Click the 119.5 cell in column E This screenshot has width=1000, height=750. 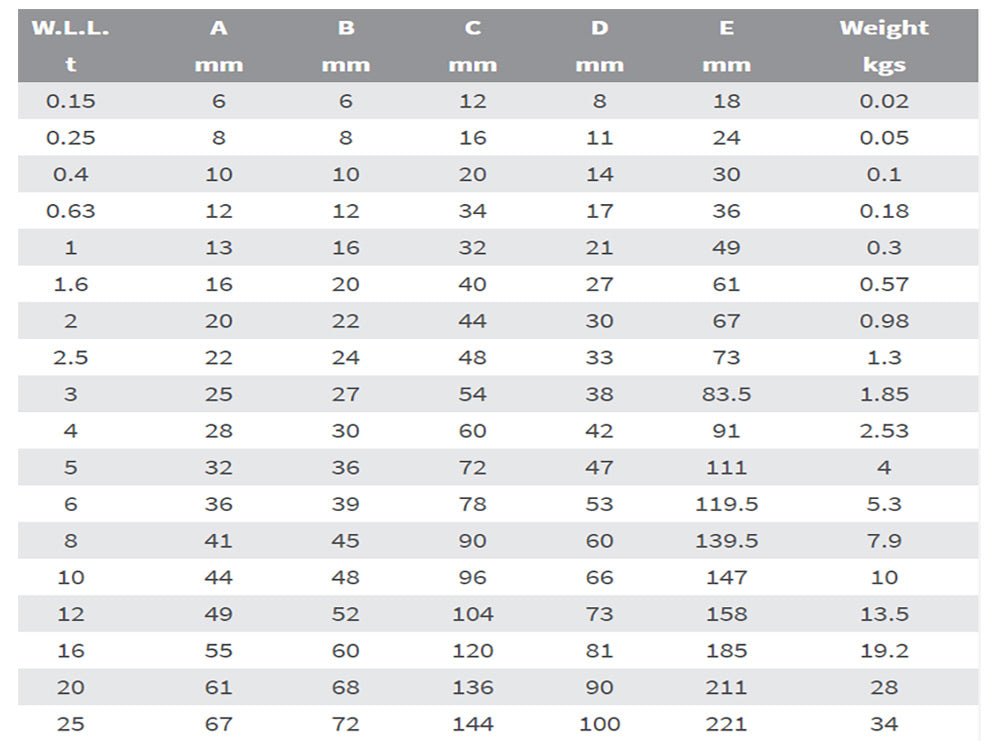[726, 504]
